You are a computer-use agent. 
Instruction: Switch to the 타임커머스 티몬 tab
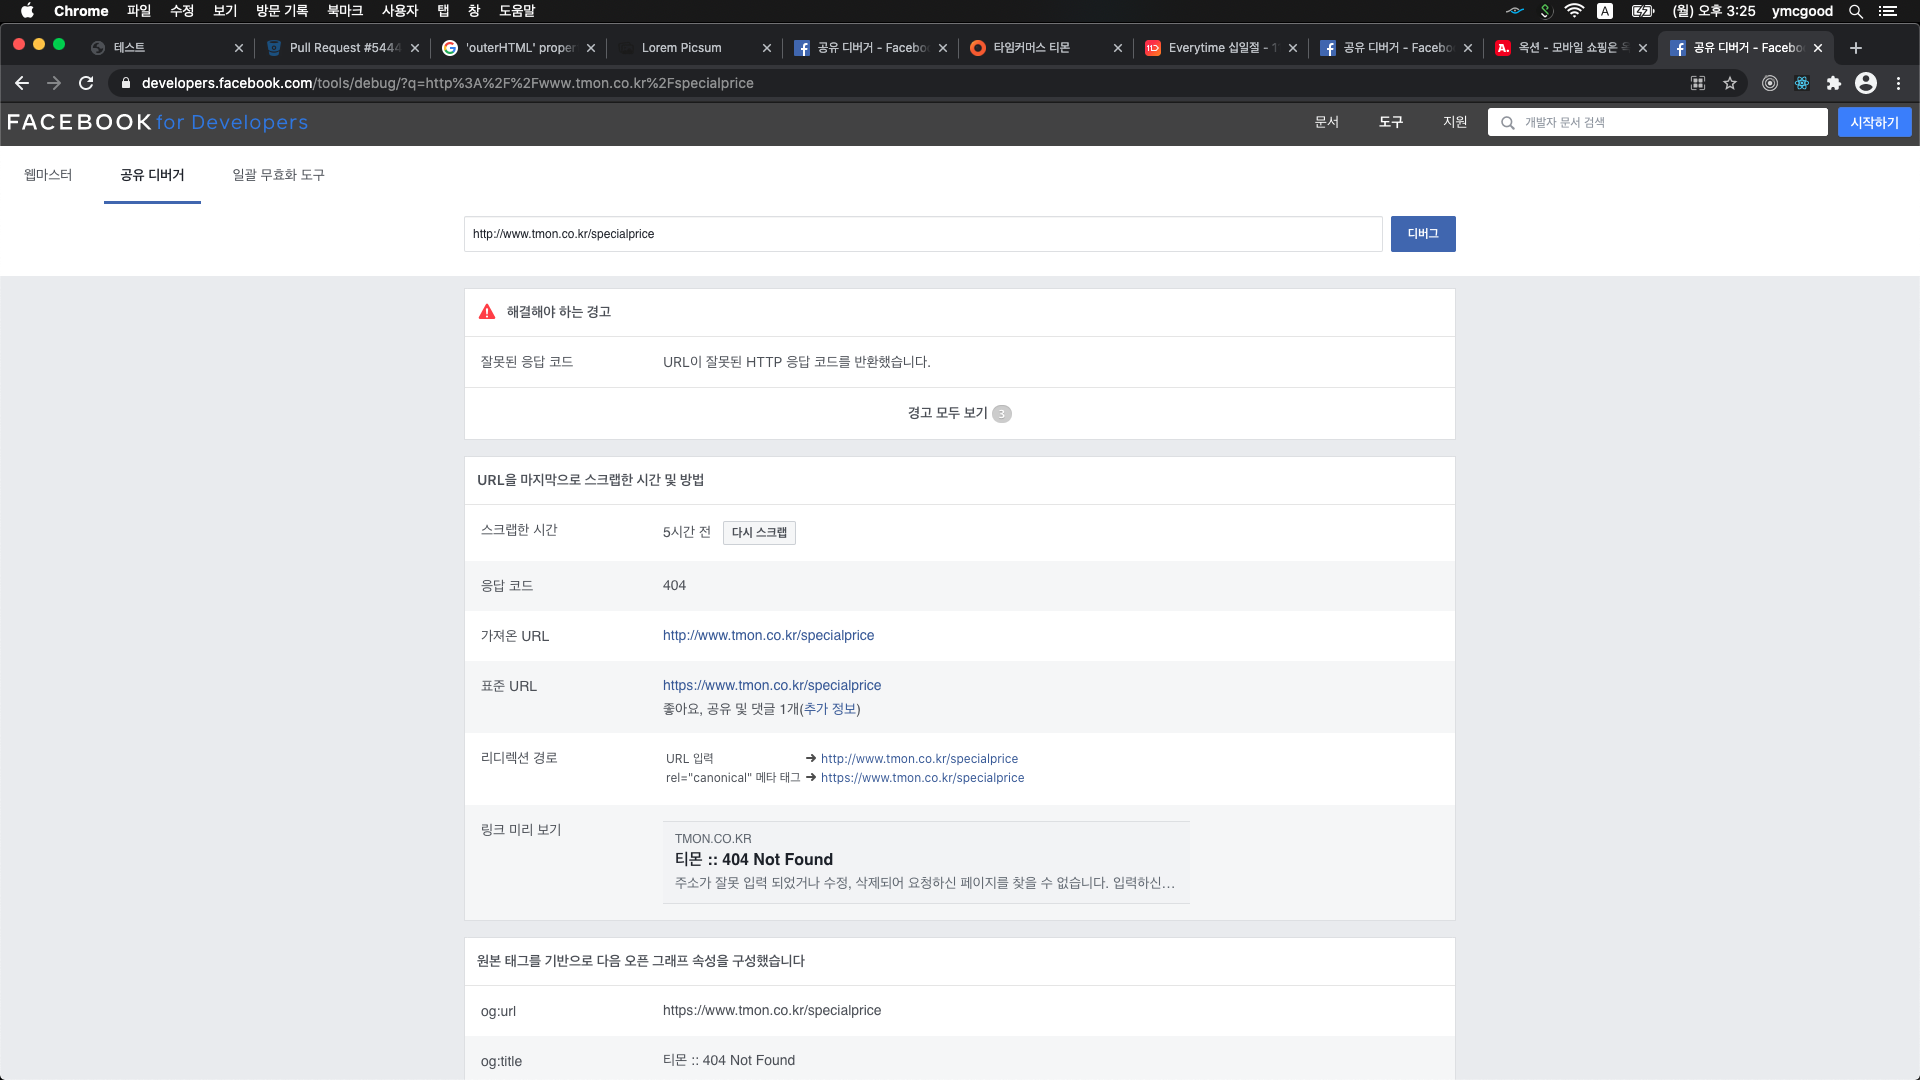(1045, 47)
